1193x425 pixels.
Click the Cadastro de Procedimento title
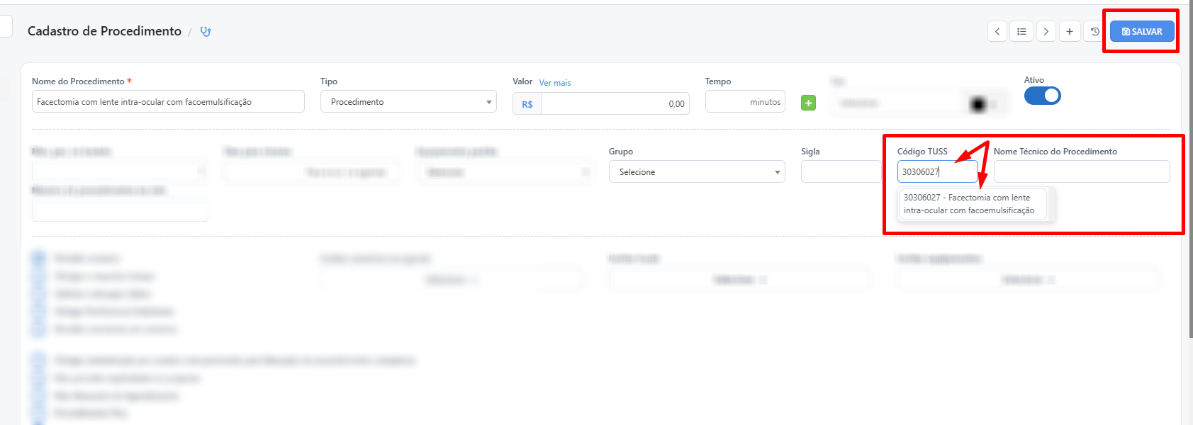pos(104,31)
